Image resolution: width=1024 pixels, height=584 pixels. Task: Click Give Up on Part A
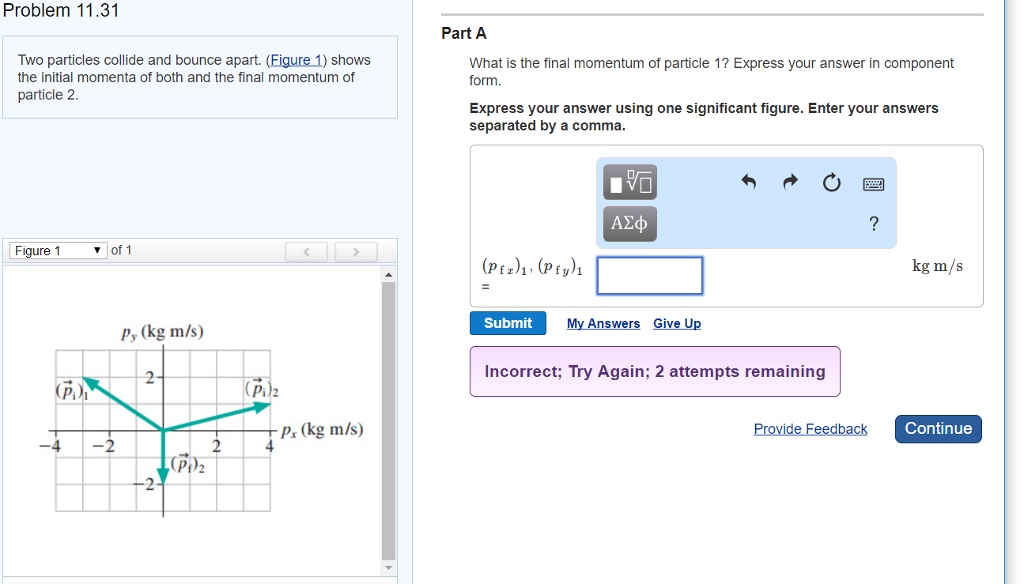676,323
